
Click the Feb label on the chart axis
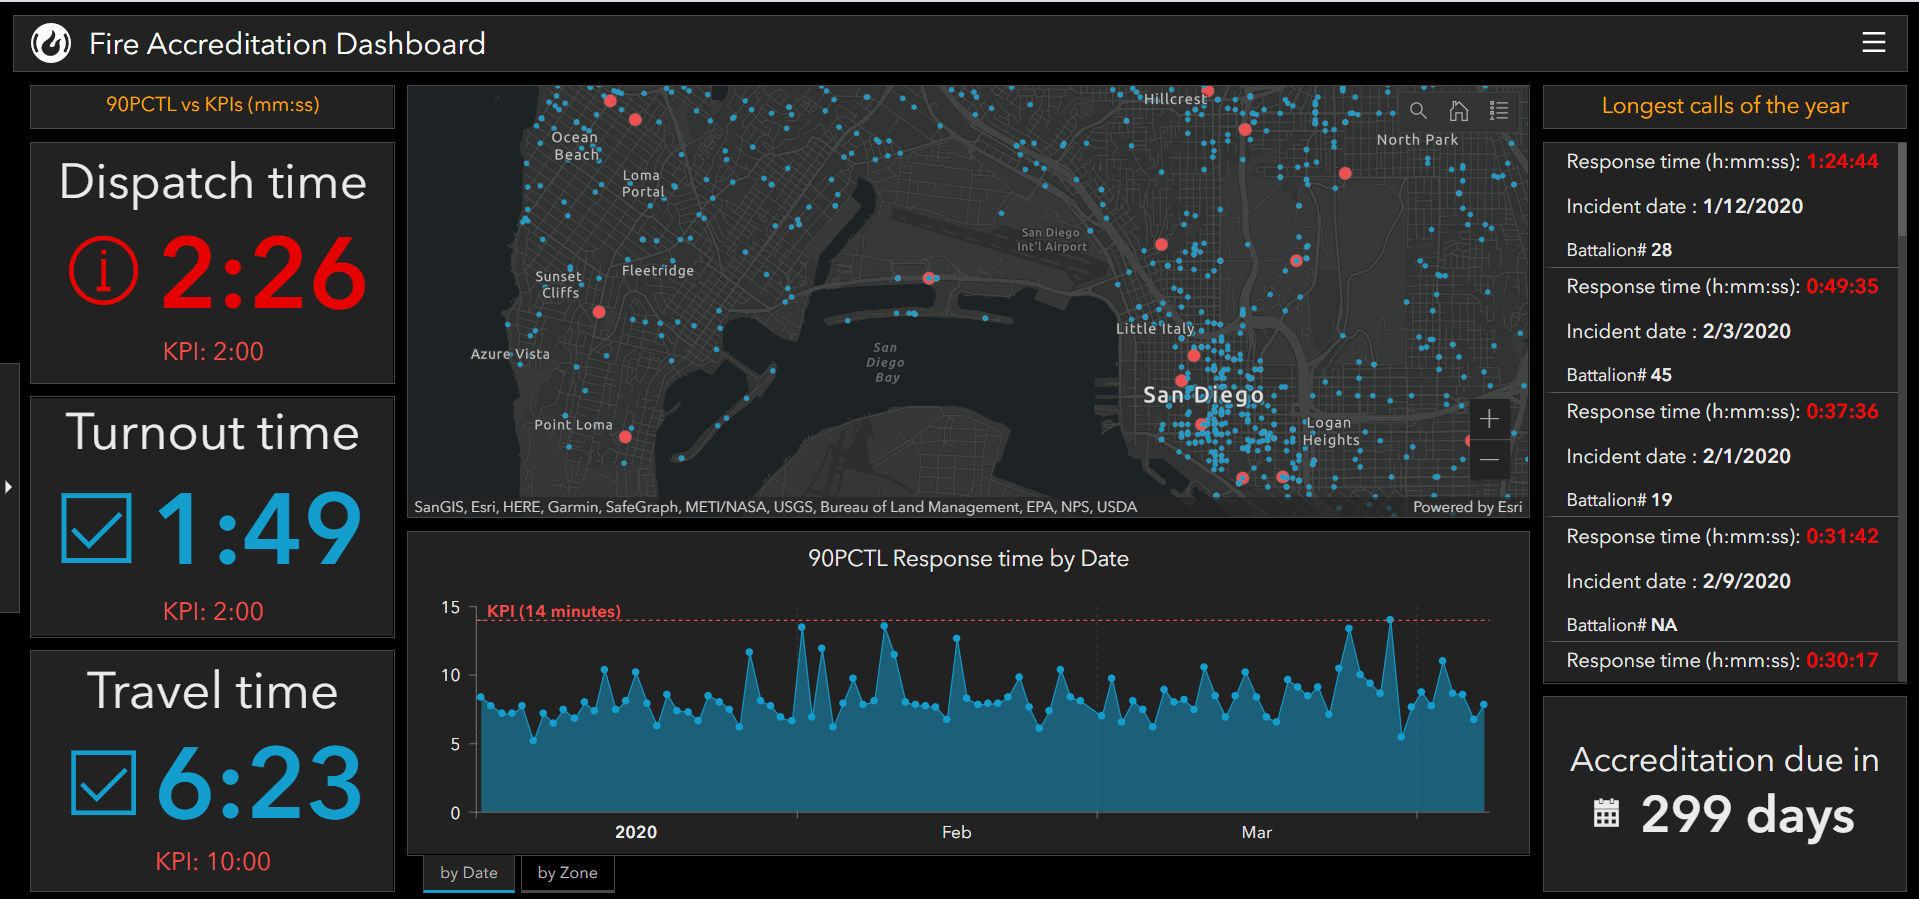(x=957, y=832)
